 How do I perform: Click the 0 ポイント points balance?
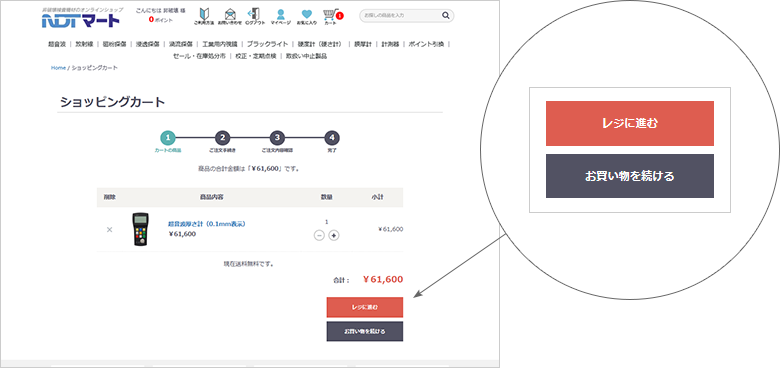[161, 20]
